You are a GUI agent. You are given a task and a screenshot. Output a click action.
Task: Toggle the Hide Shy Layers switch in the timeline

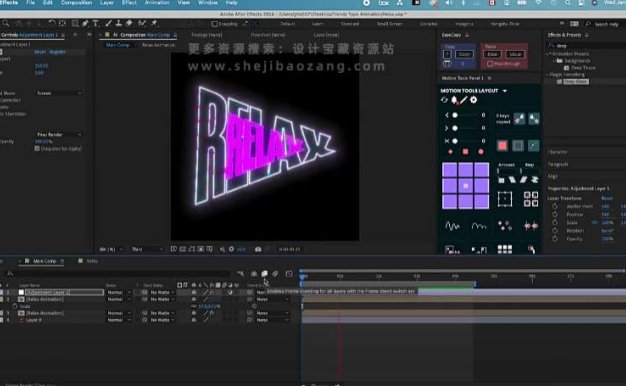click(x=254, y=273)
